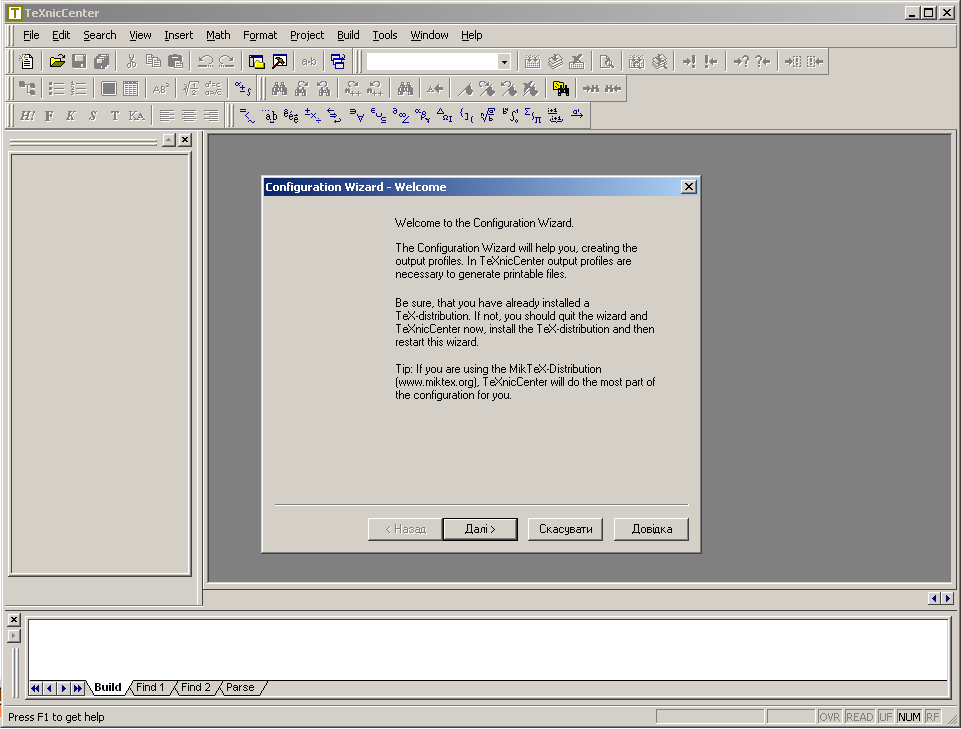Click the window list icon in main toolbar

[256, 62]
